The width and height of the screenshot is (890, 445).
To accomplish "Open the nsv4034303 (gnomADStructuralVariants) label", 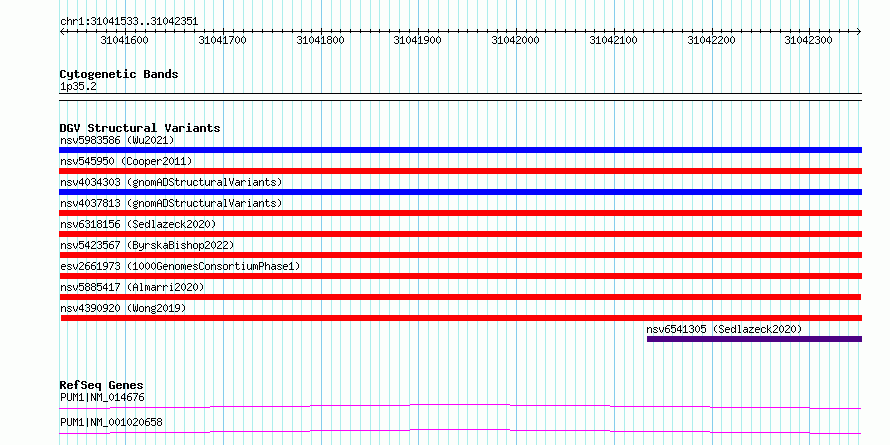I will (x=171, y=182).
